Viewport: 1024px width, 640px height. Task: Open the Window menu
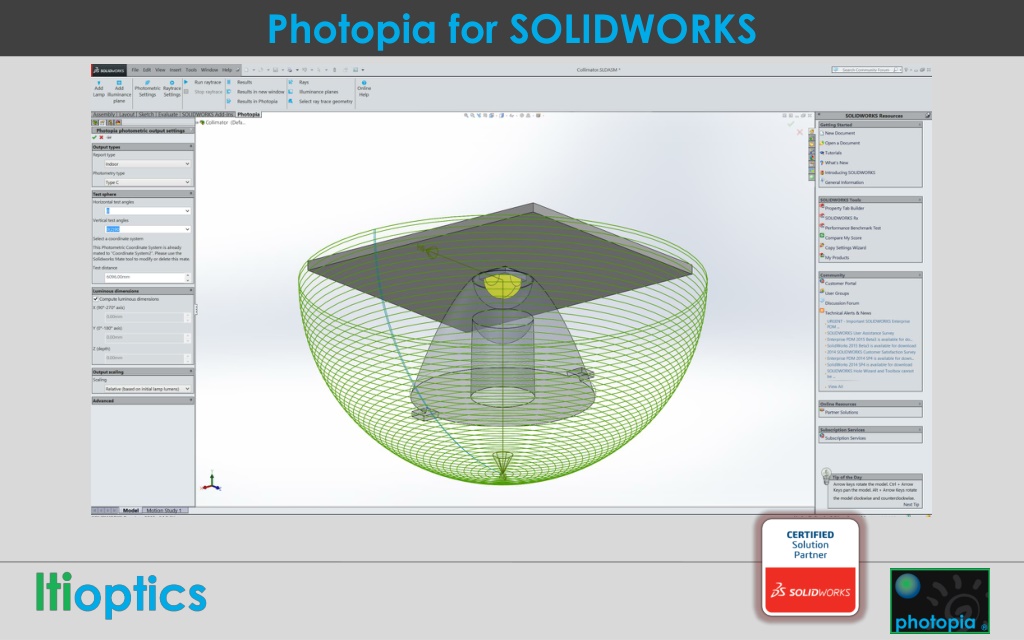pyautogui.click(x=209, y=70)
